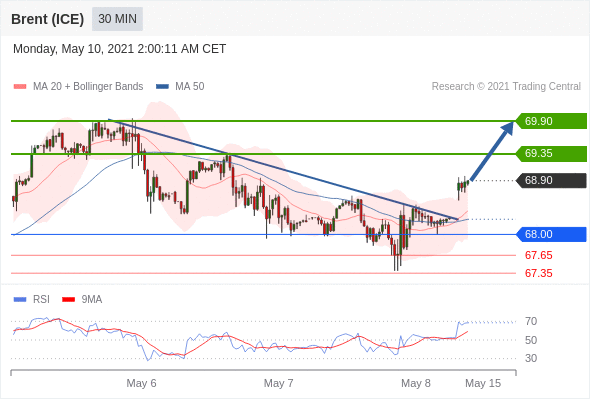Screen dimensions: 590x400
Task: Click the pink MA 20 legend swatch
Action: (x=20, y=87)
